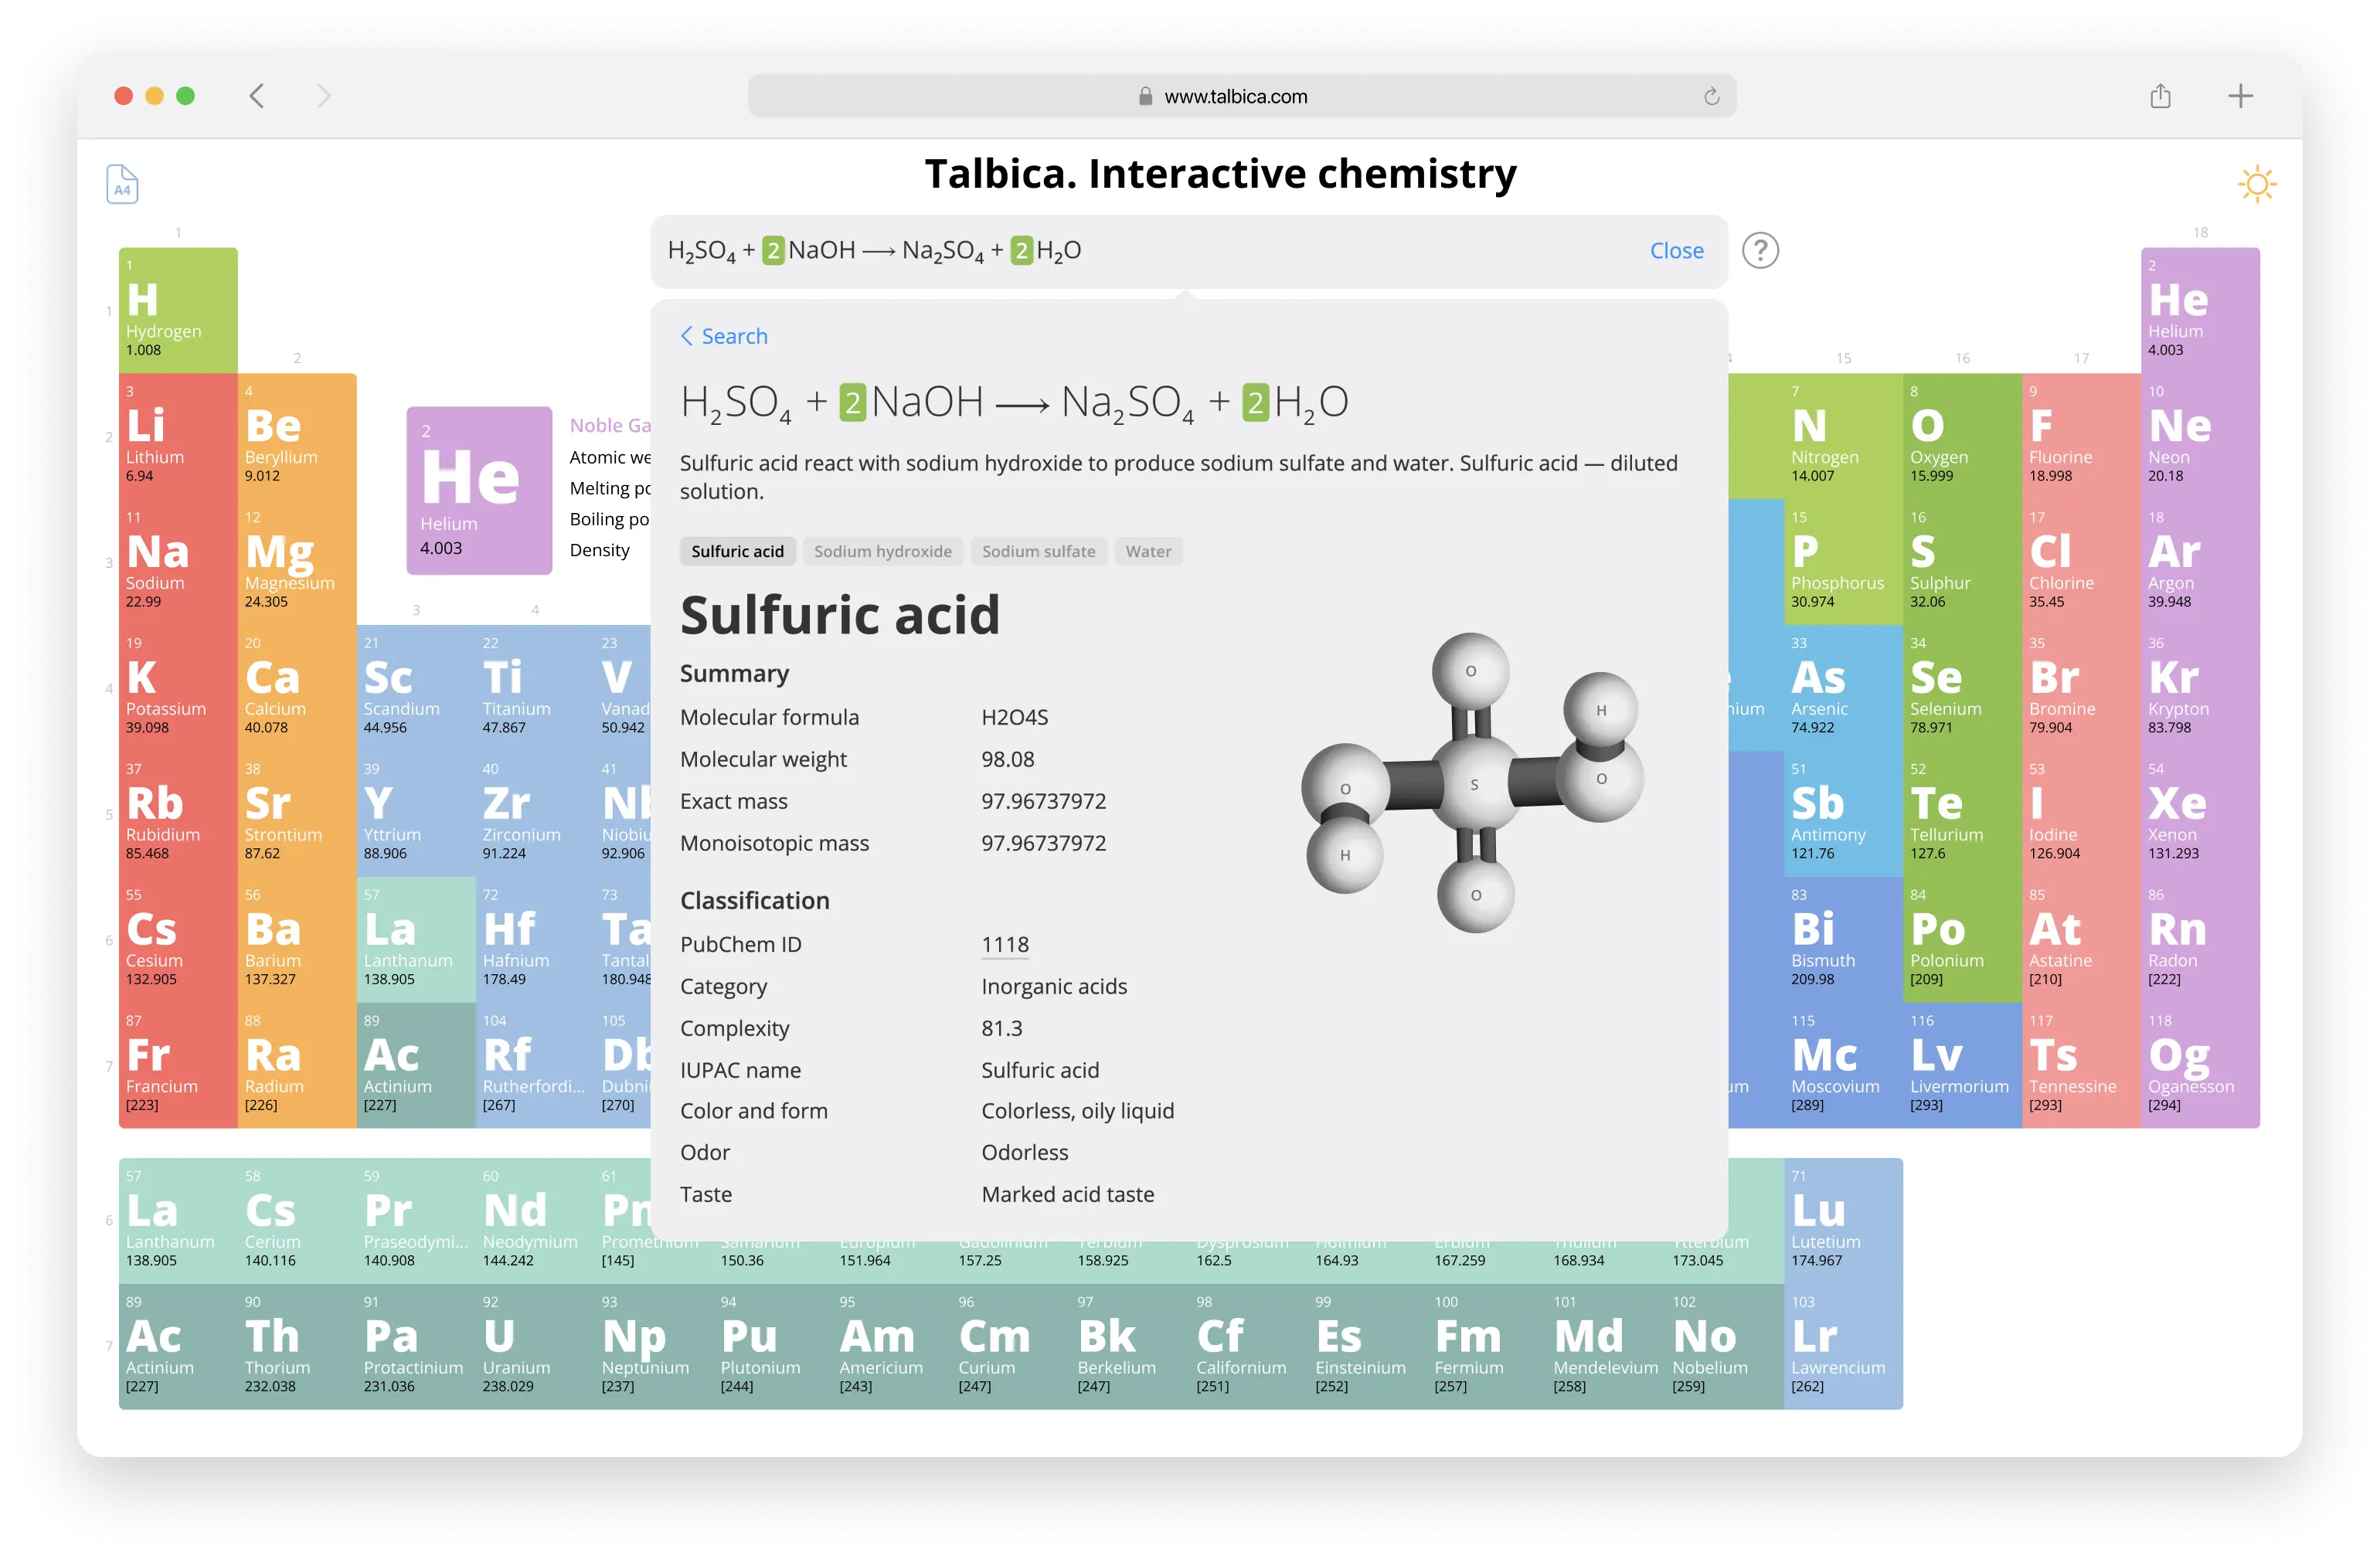
Task: Select the Lutetium element tile
Action: [x=1843, y=1221]
